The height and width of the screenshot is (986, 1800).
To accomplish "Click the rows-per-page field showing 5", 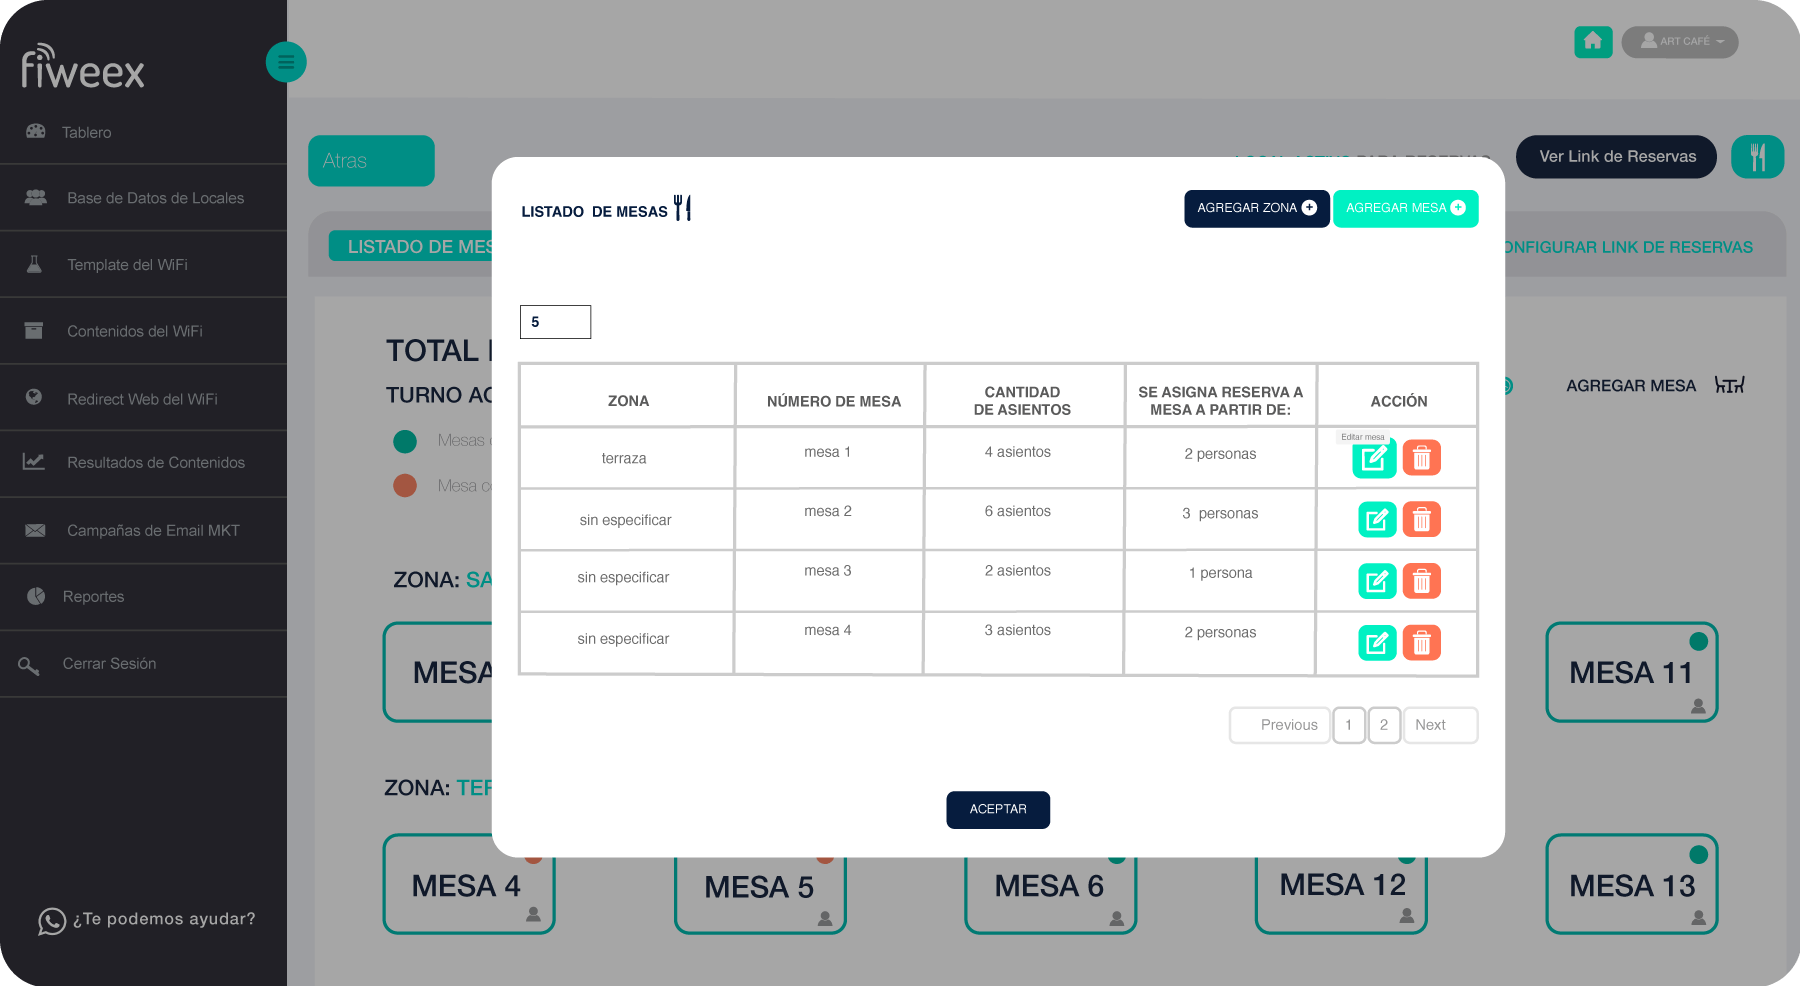I will pyautogui.click(x=555, y=322).
